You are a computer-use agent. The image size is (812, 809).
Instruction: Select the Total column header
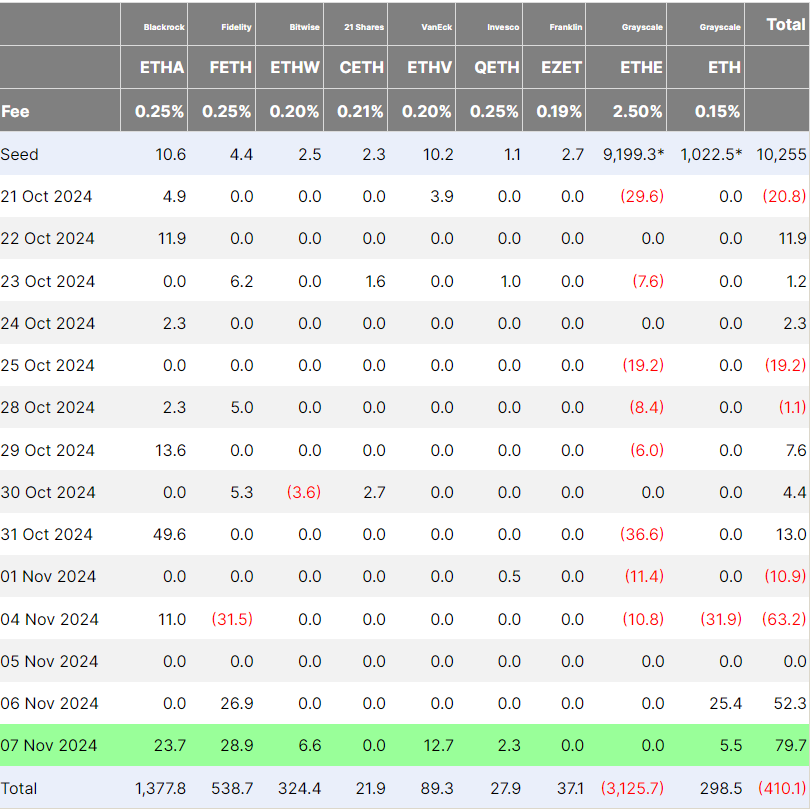786,24
